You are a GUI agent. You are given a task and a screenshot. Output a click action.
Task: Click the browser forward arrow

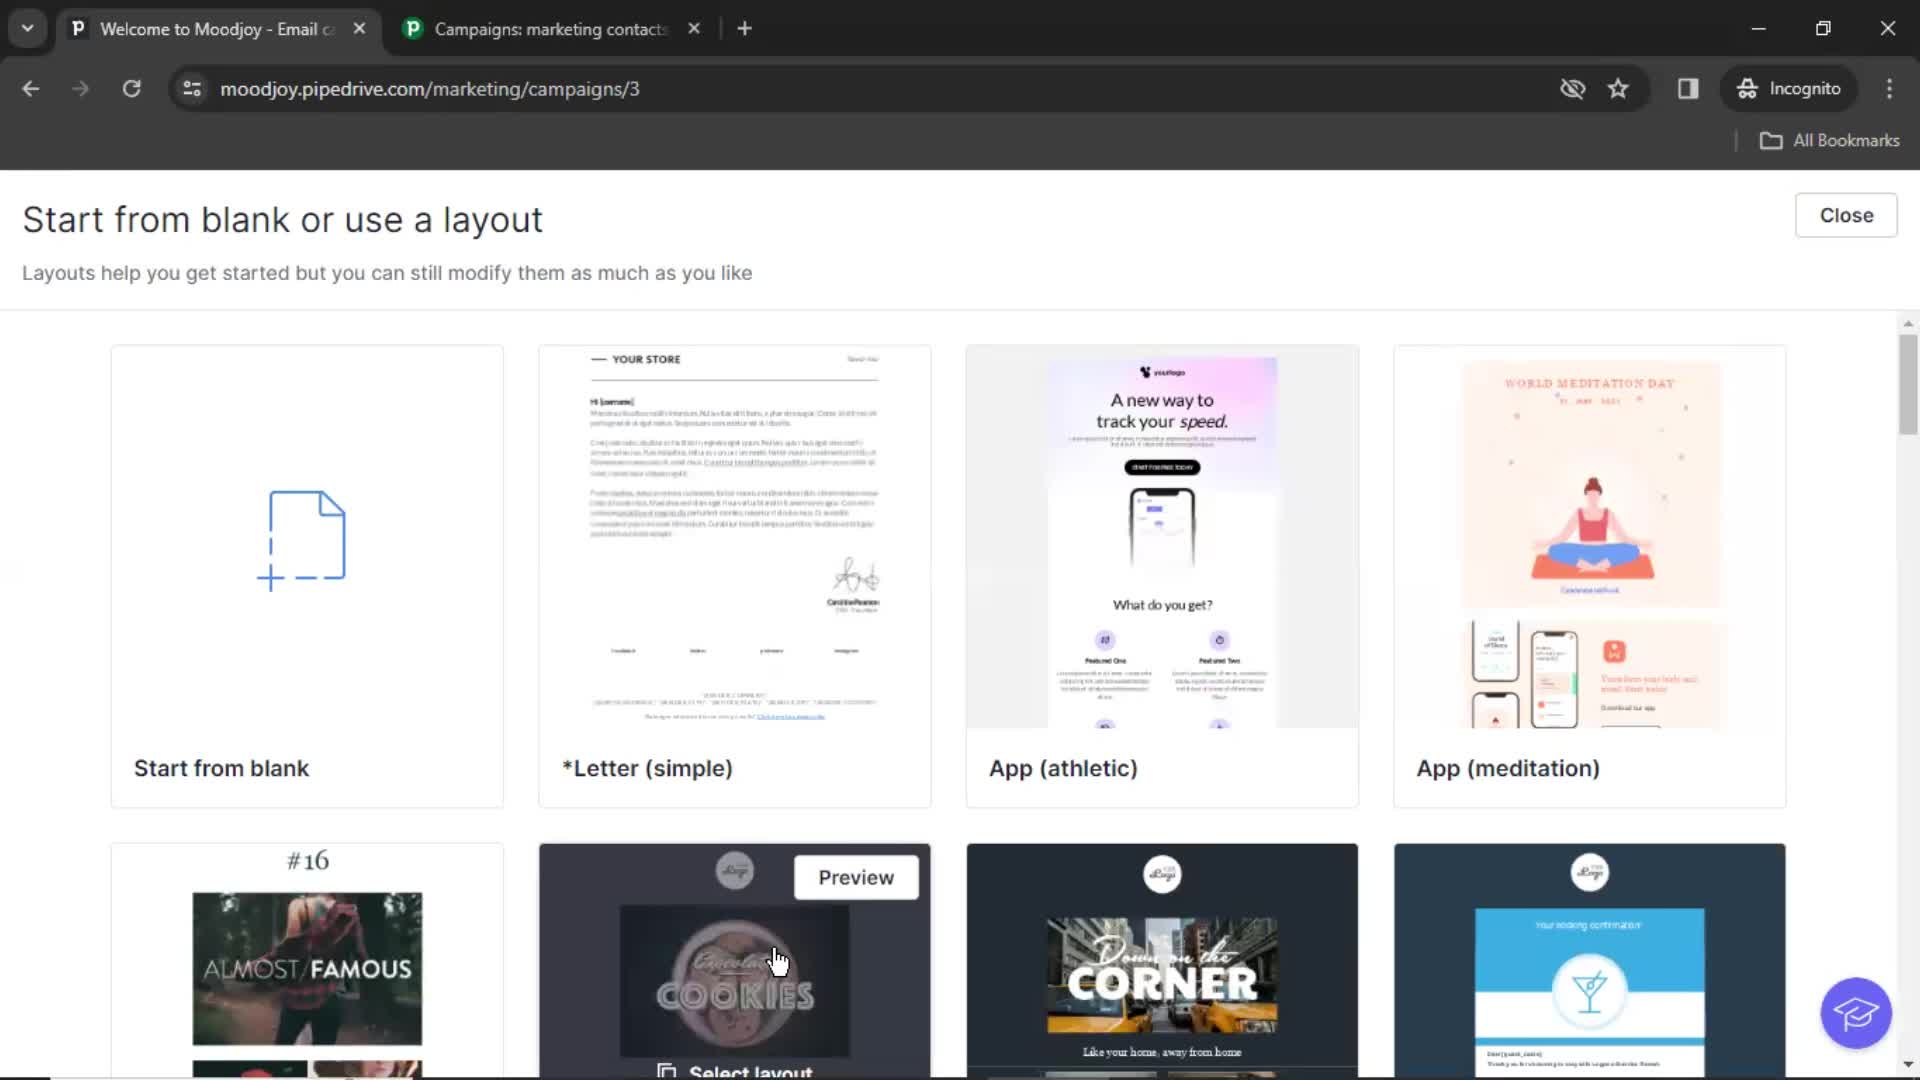point(81,89)
